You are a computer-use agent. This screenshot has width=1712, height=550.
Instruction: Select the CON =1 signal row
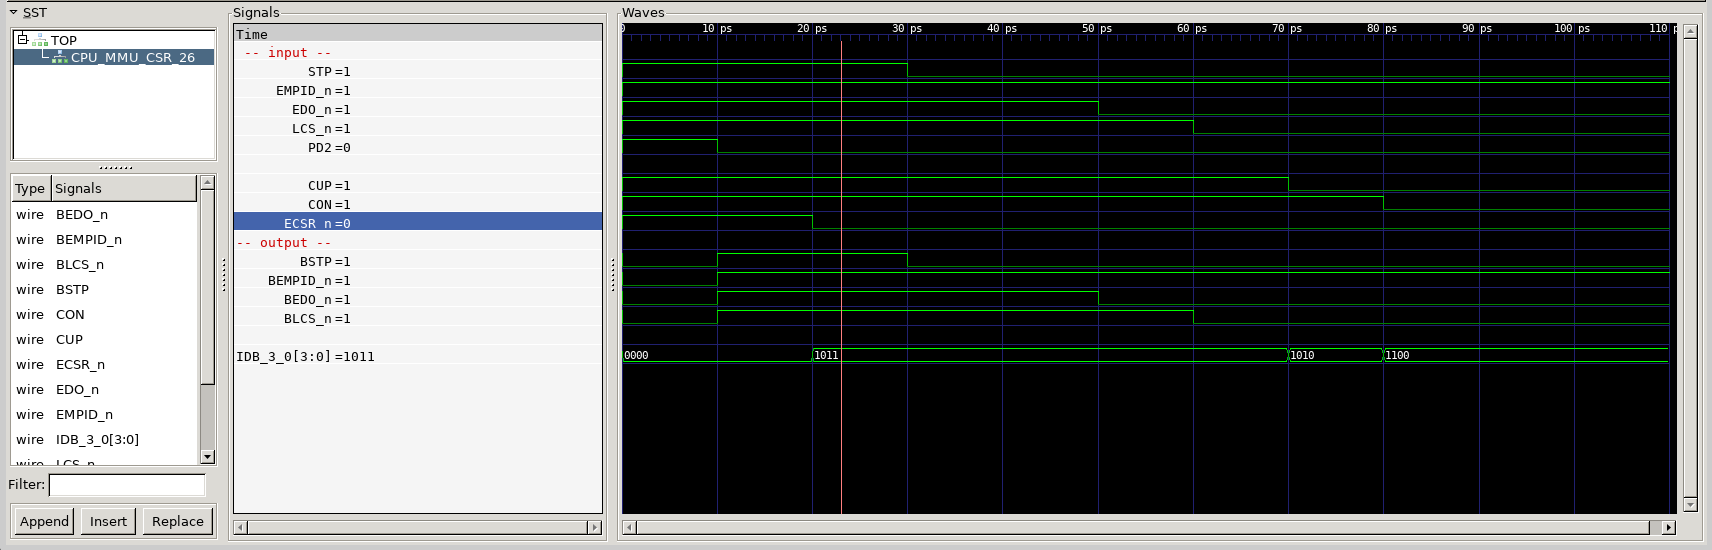[418, 205]
